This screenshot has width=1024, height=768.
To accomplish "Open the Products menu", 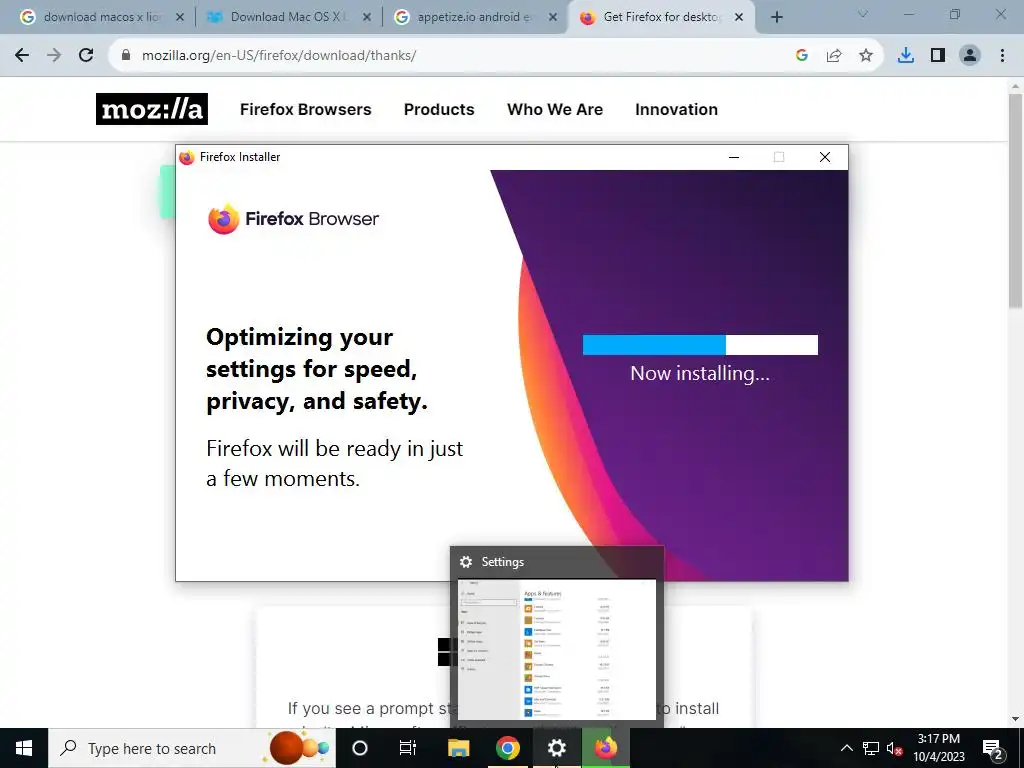I will point(439,109).
